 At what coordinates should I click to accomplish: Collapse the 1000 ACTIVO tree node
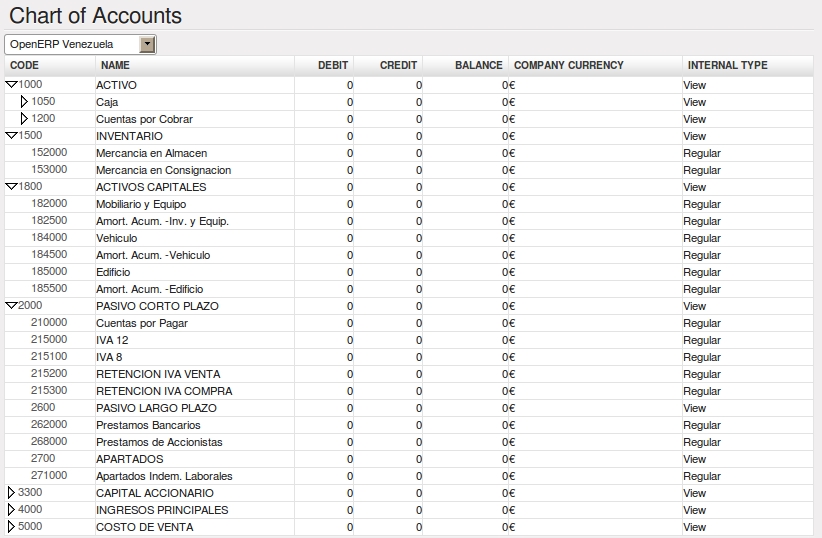pyautogui.click(x=11, y=84)
